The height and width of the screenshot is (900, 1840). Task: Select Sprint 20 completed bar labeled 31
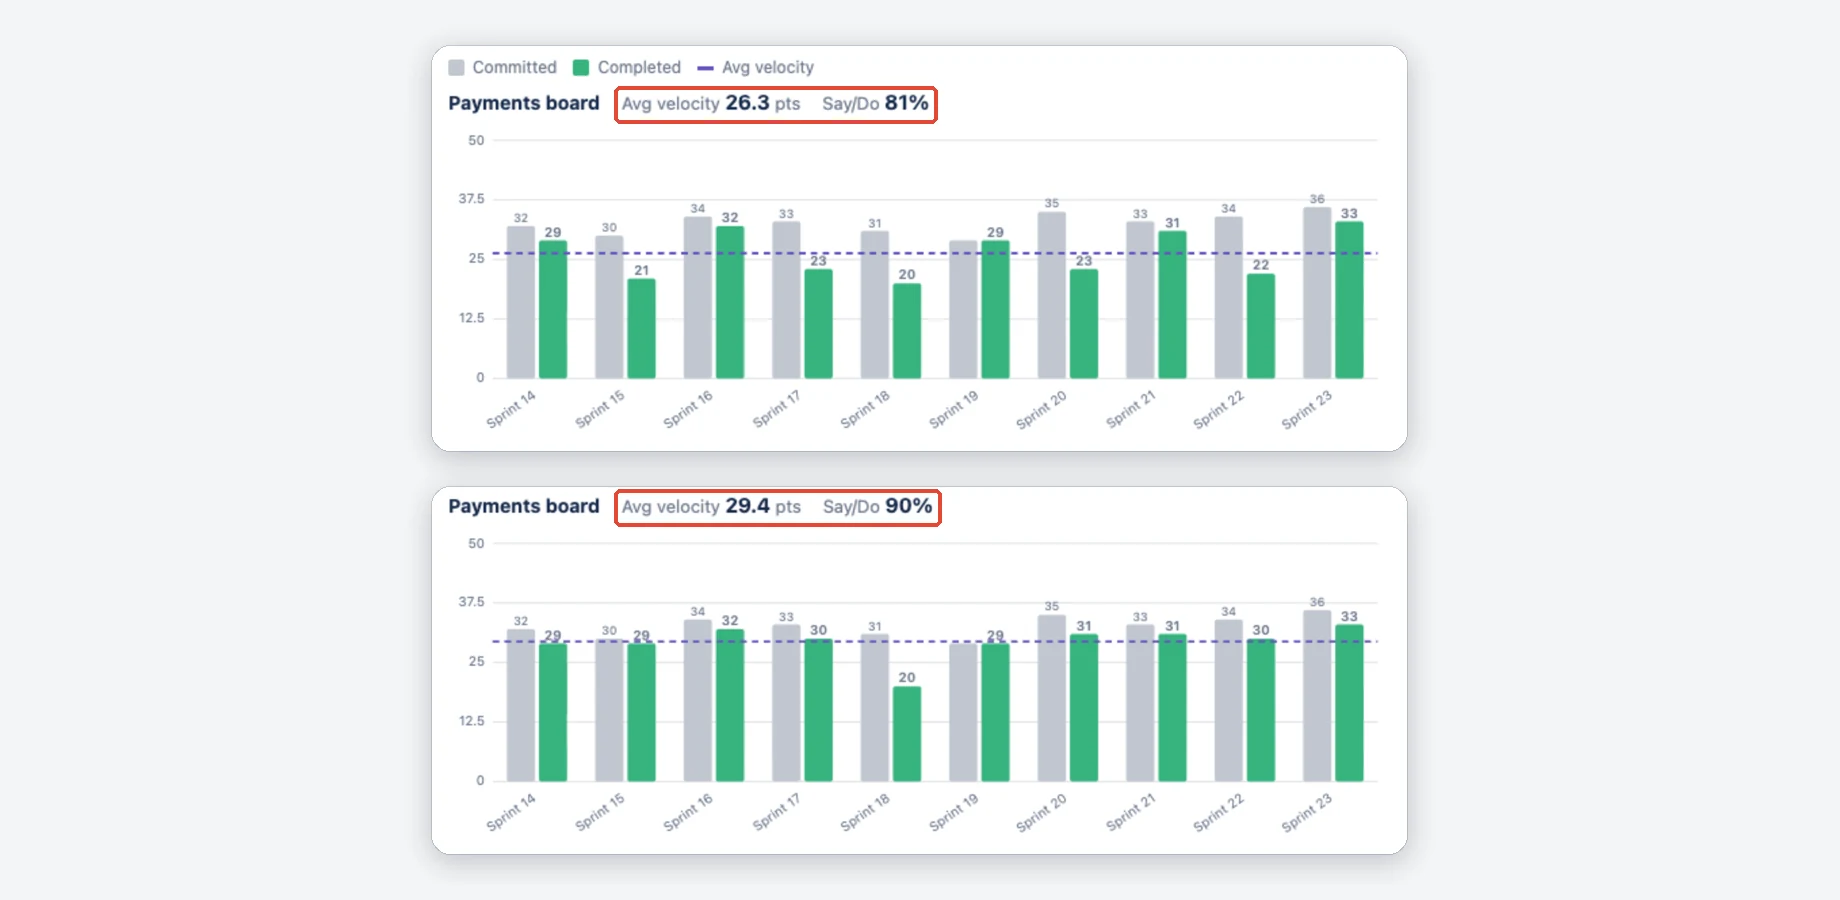click(x=1084, y=707)
